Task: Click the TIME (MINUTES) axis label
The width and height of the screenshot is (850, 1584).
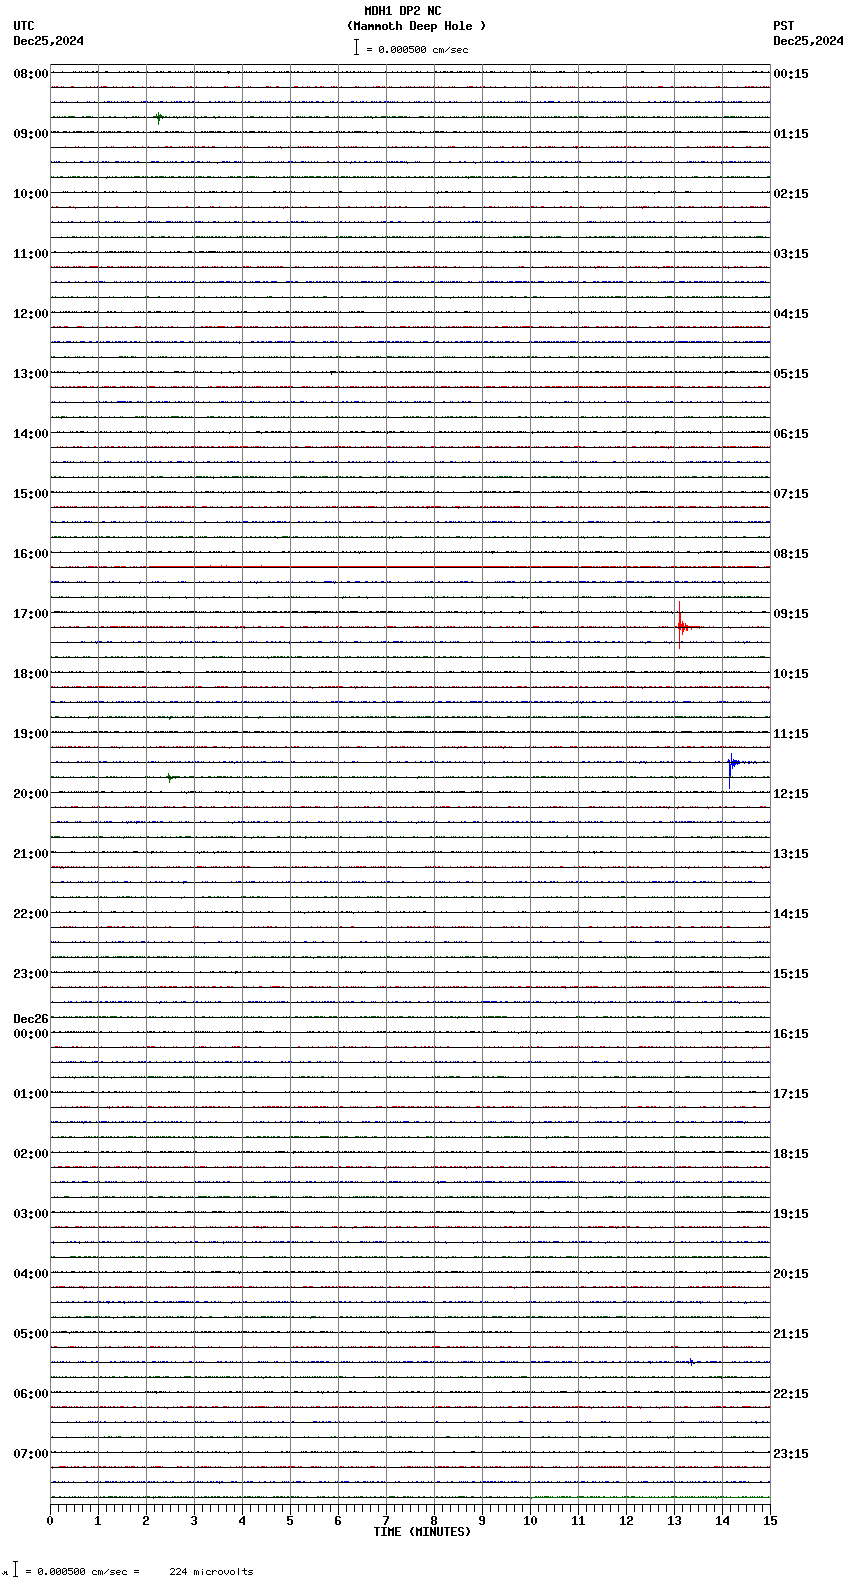Action: [422, 1532]
